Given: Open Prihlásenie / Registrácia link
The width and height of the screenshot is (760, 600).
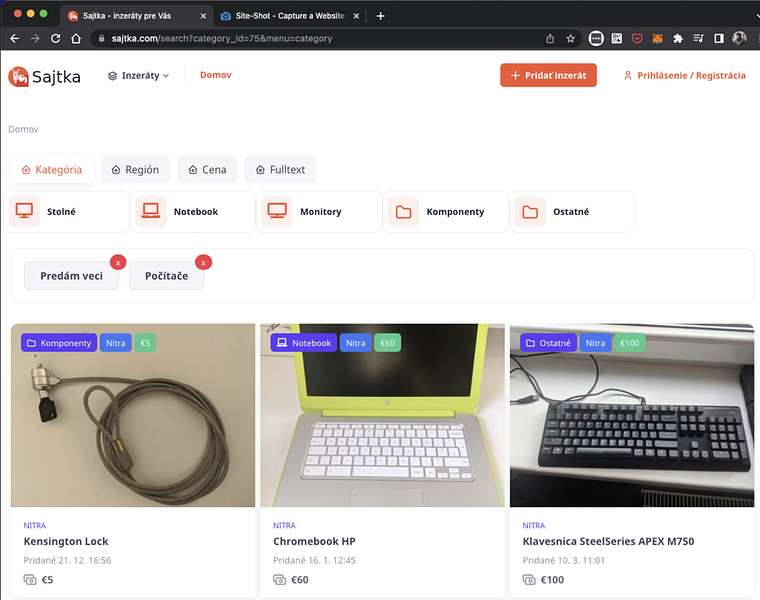Looking at the screenshot, I should coord(684,76).
